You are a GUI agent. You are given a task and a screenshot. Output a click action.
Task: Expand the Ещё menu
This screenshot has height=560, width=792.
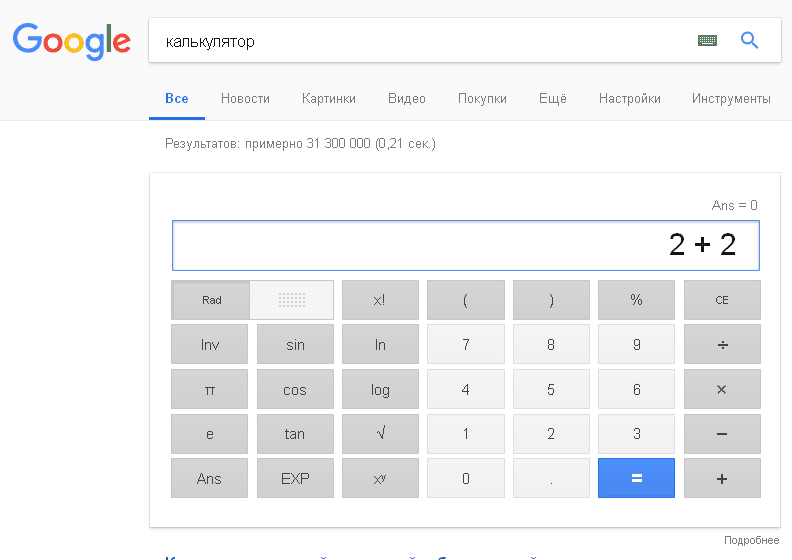pos(552,98)
